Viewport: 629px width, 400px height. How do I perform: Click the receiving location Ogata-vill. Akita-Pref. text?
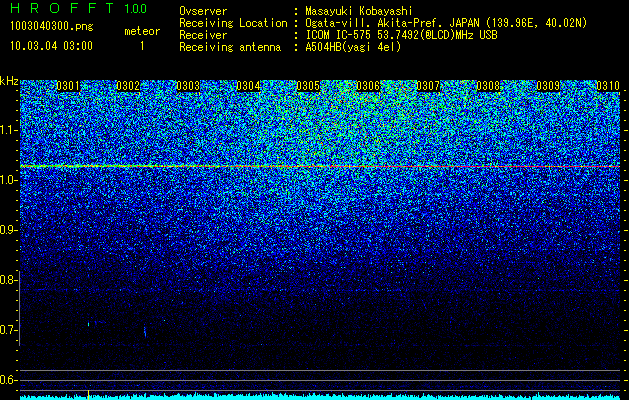click(x=391, y=23)
